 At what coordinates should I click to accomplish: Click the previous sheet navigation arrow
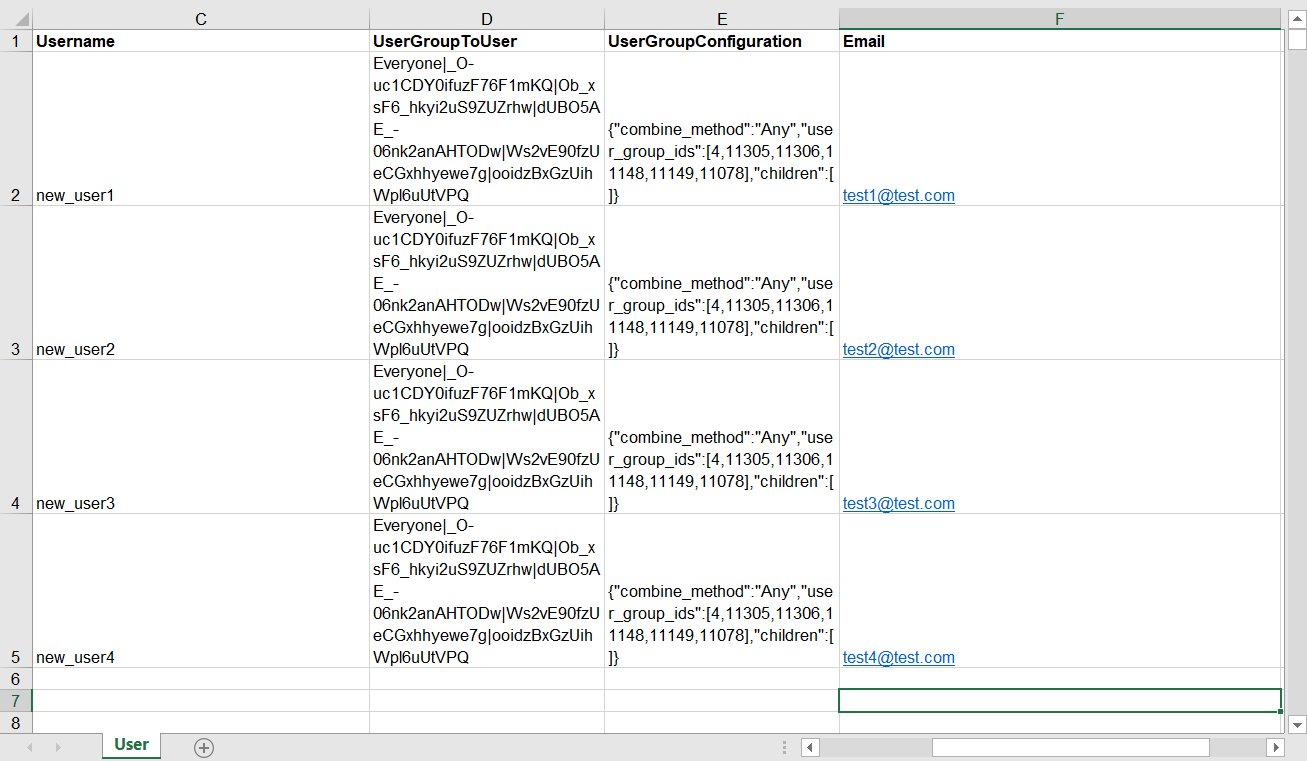(30, 747)
